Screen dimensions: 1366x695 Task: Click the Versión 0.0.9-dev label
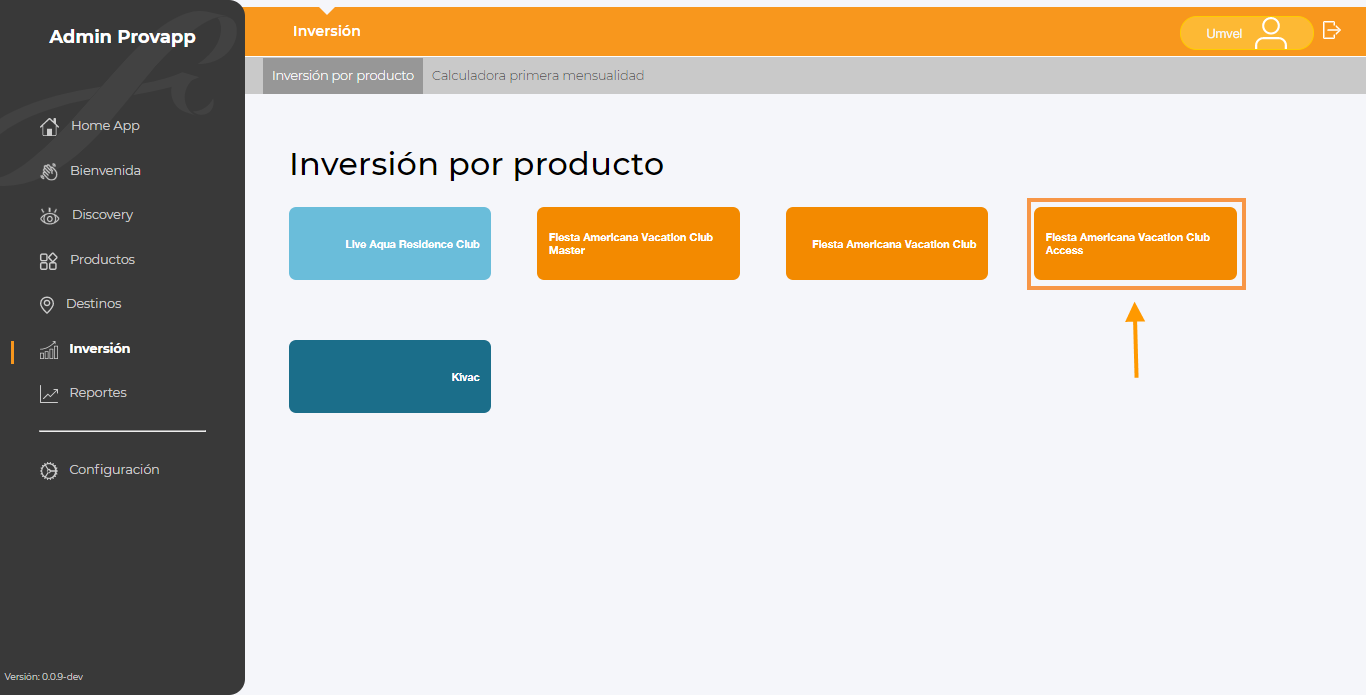43,677
